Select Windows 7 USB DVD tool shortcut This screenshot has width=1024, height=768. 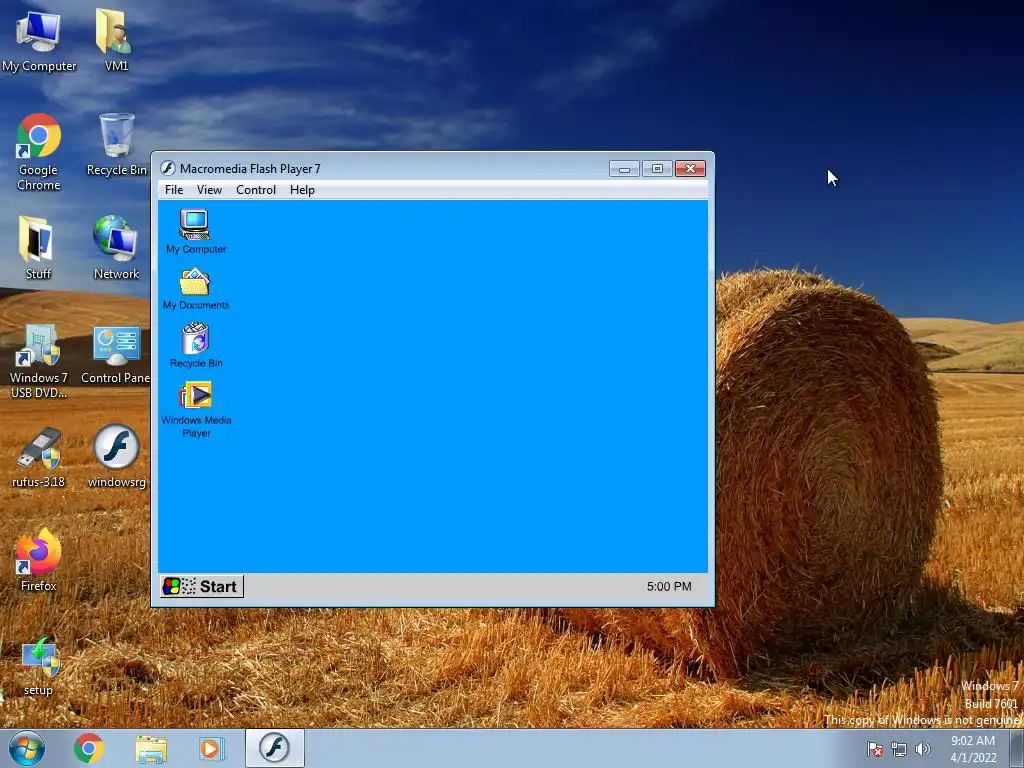click(x=39, y=361)
